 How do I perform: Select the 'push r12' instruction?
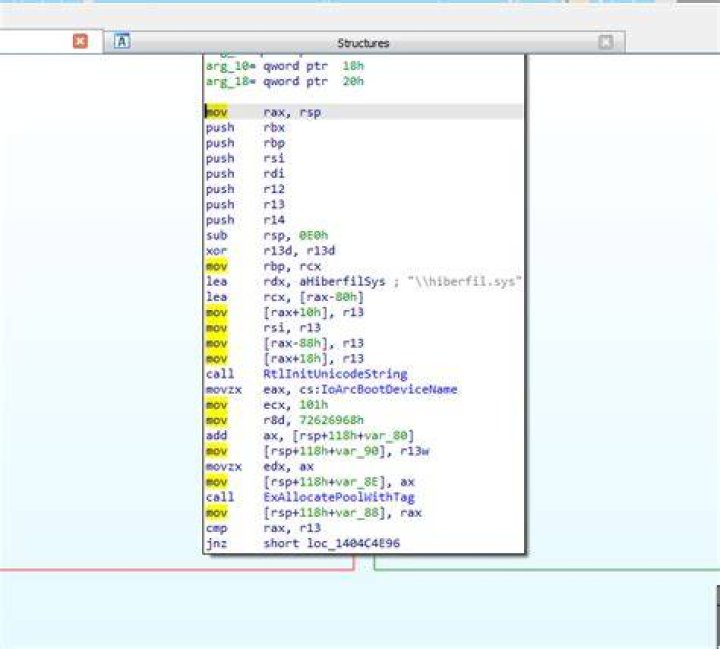(245, 189)
